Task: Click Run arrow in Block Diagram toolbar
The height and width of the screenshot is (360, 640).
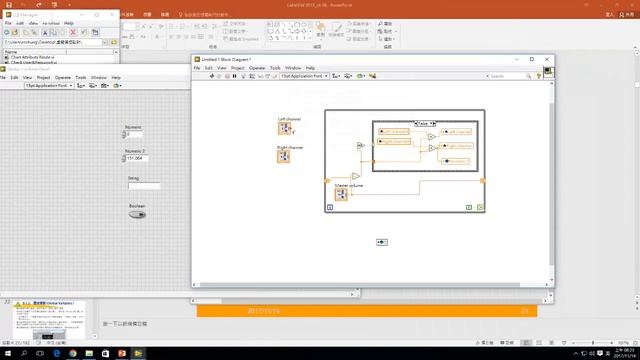Action: coord(212,76)
